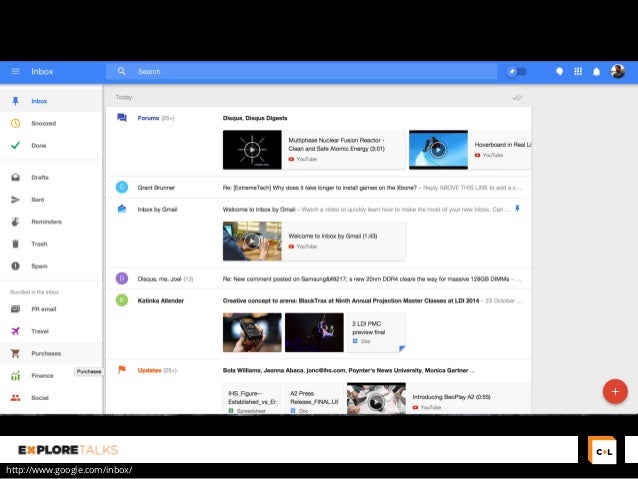The image size is (638, 479).
Task: Play the Introducing BeoPlay A2 video
Action: coord(376,398)
